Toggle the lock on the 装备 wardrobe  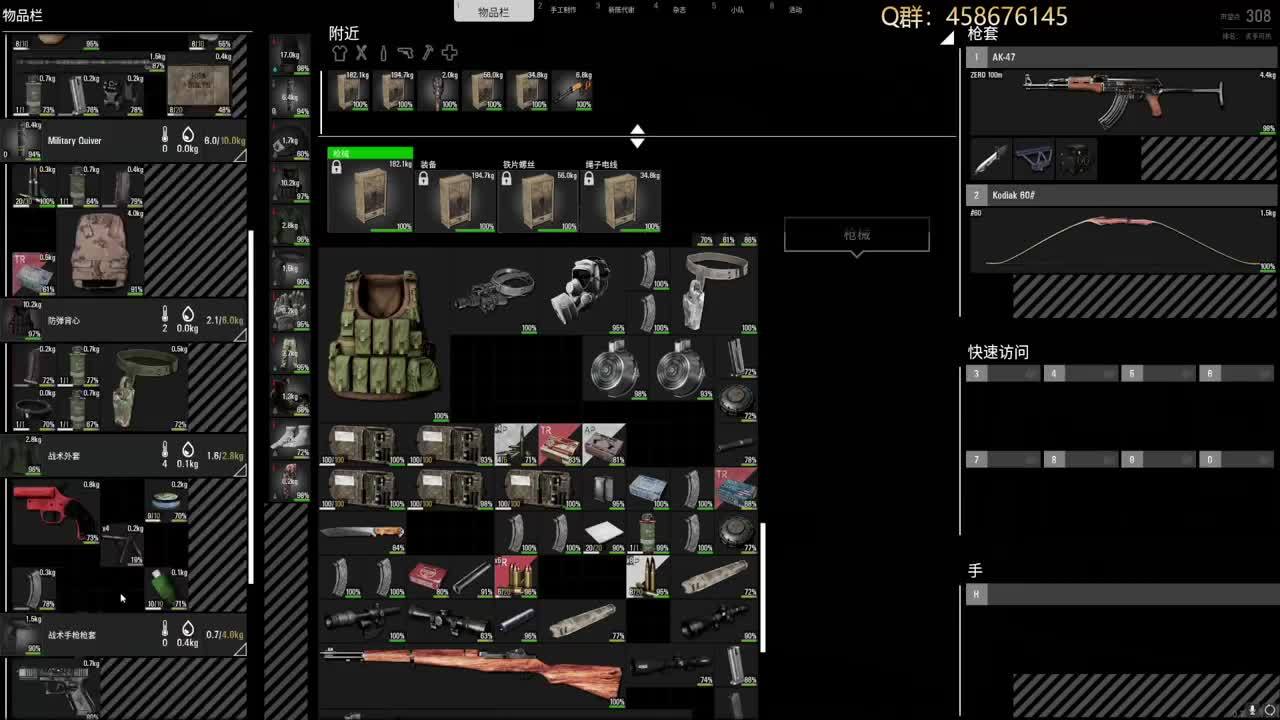tap(424, 179)
